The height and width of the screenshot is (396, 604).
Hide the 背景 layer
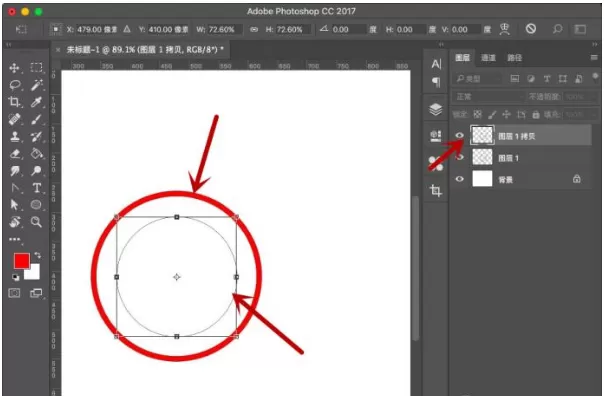coord(459,179)
